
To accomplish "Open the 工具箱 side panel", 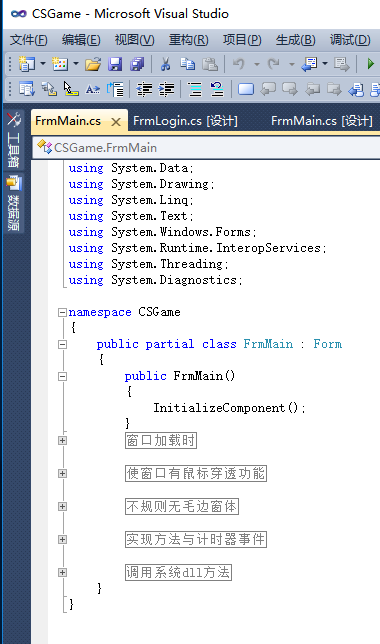I will click(14, 140).
